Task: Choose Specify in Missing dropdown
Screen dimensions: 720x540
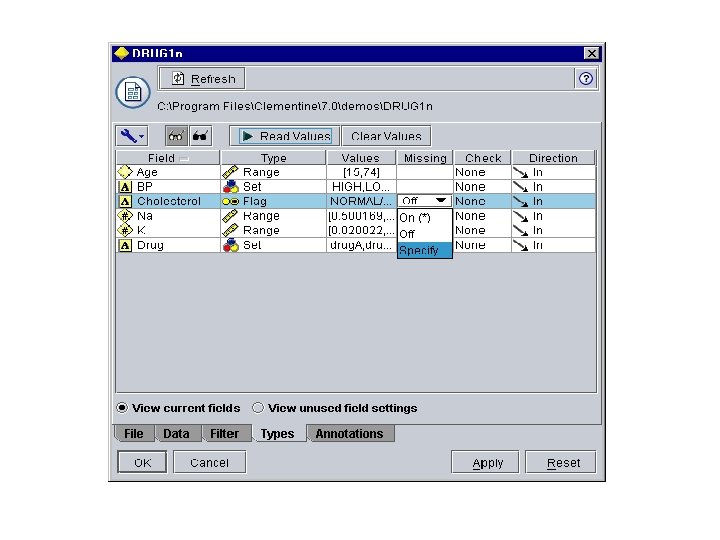Action: pyautogui.click(x=424, y=250)
